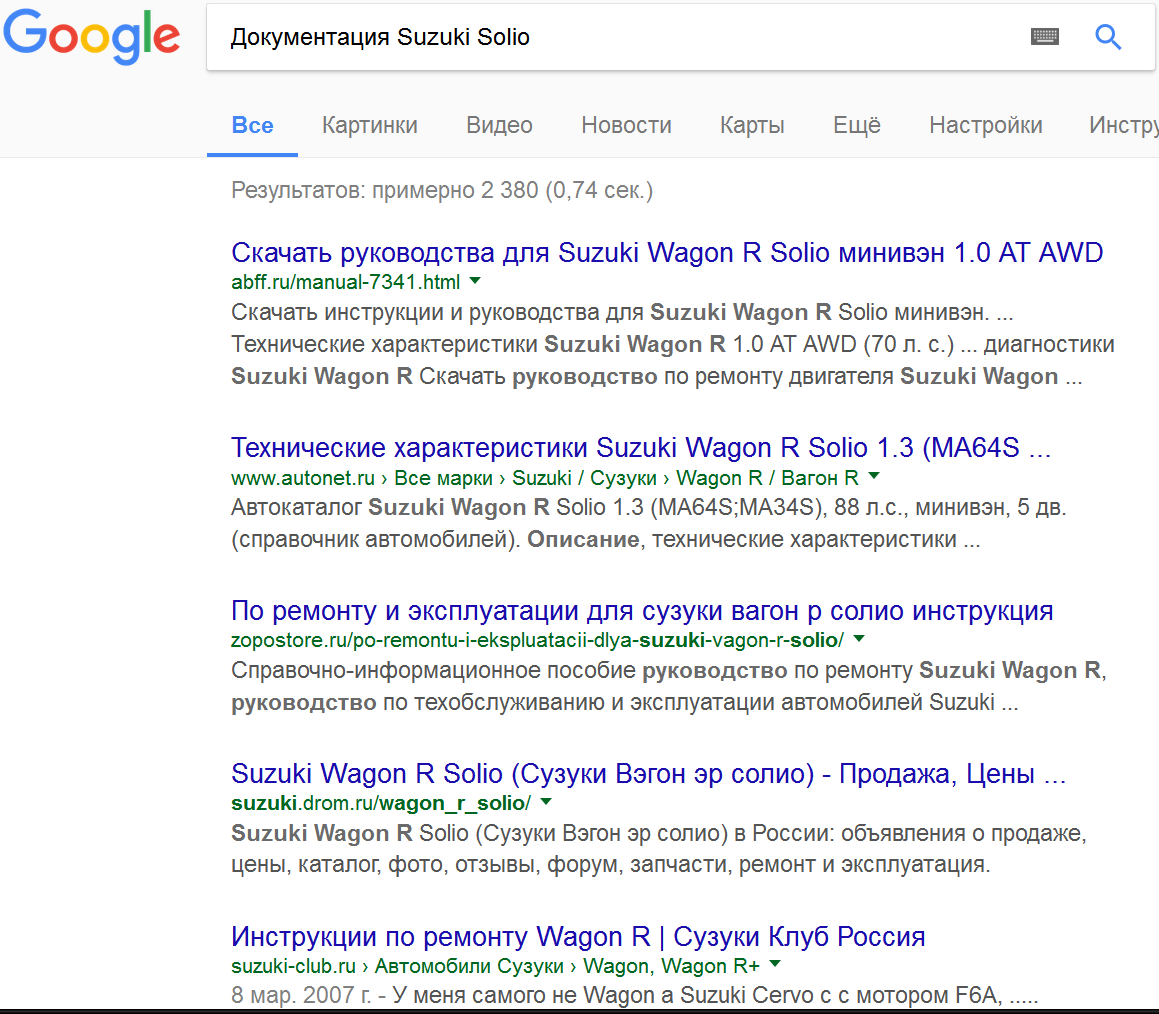Click the zopostore.ru URL text

(x=537, y=640)
